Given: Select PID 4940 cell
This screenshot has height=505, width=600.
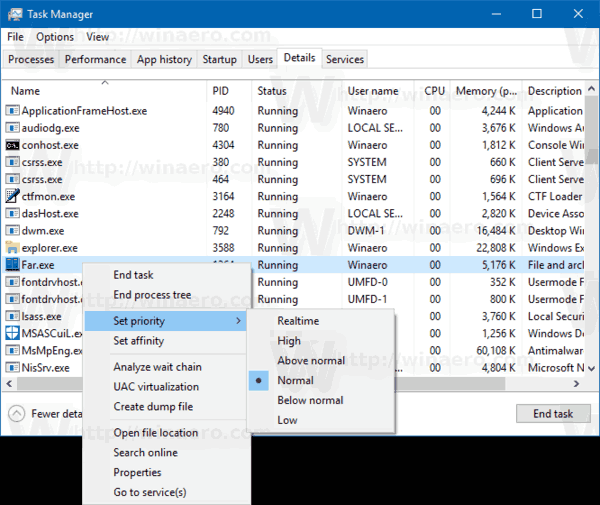Looking at the screenshot, I should (x=223, y=111).
